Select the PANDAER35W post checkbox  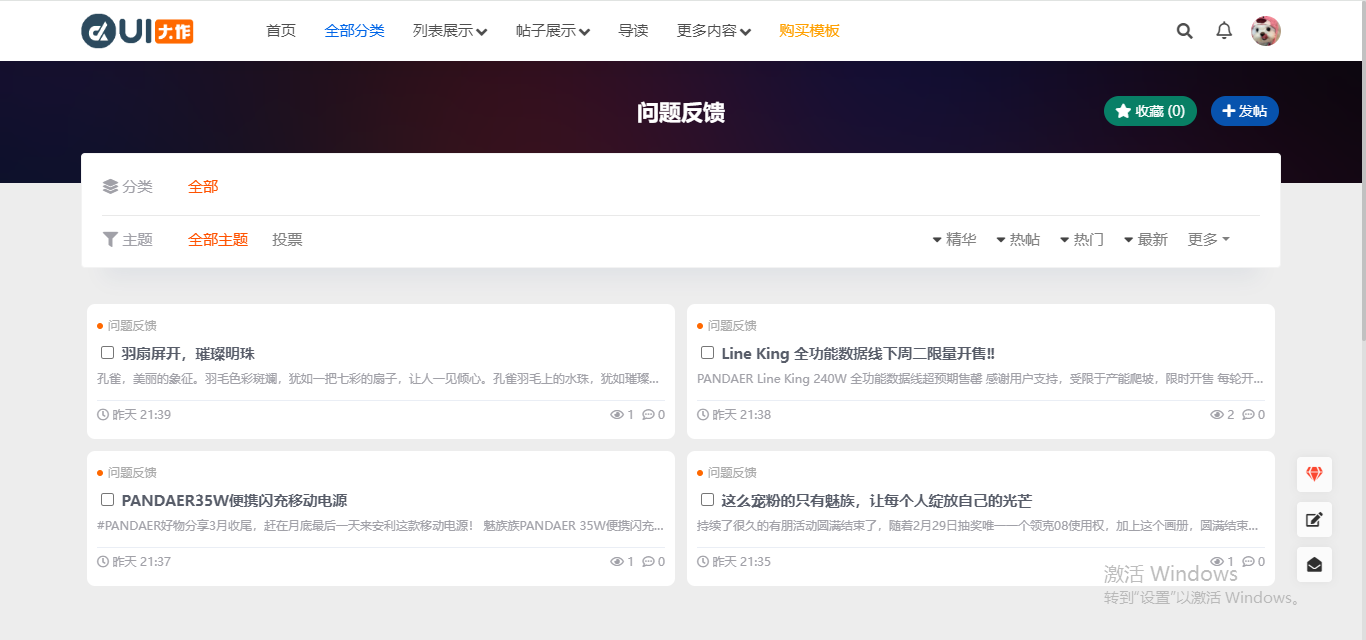(108, 500)
